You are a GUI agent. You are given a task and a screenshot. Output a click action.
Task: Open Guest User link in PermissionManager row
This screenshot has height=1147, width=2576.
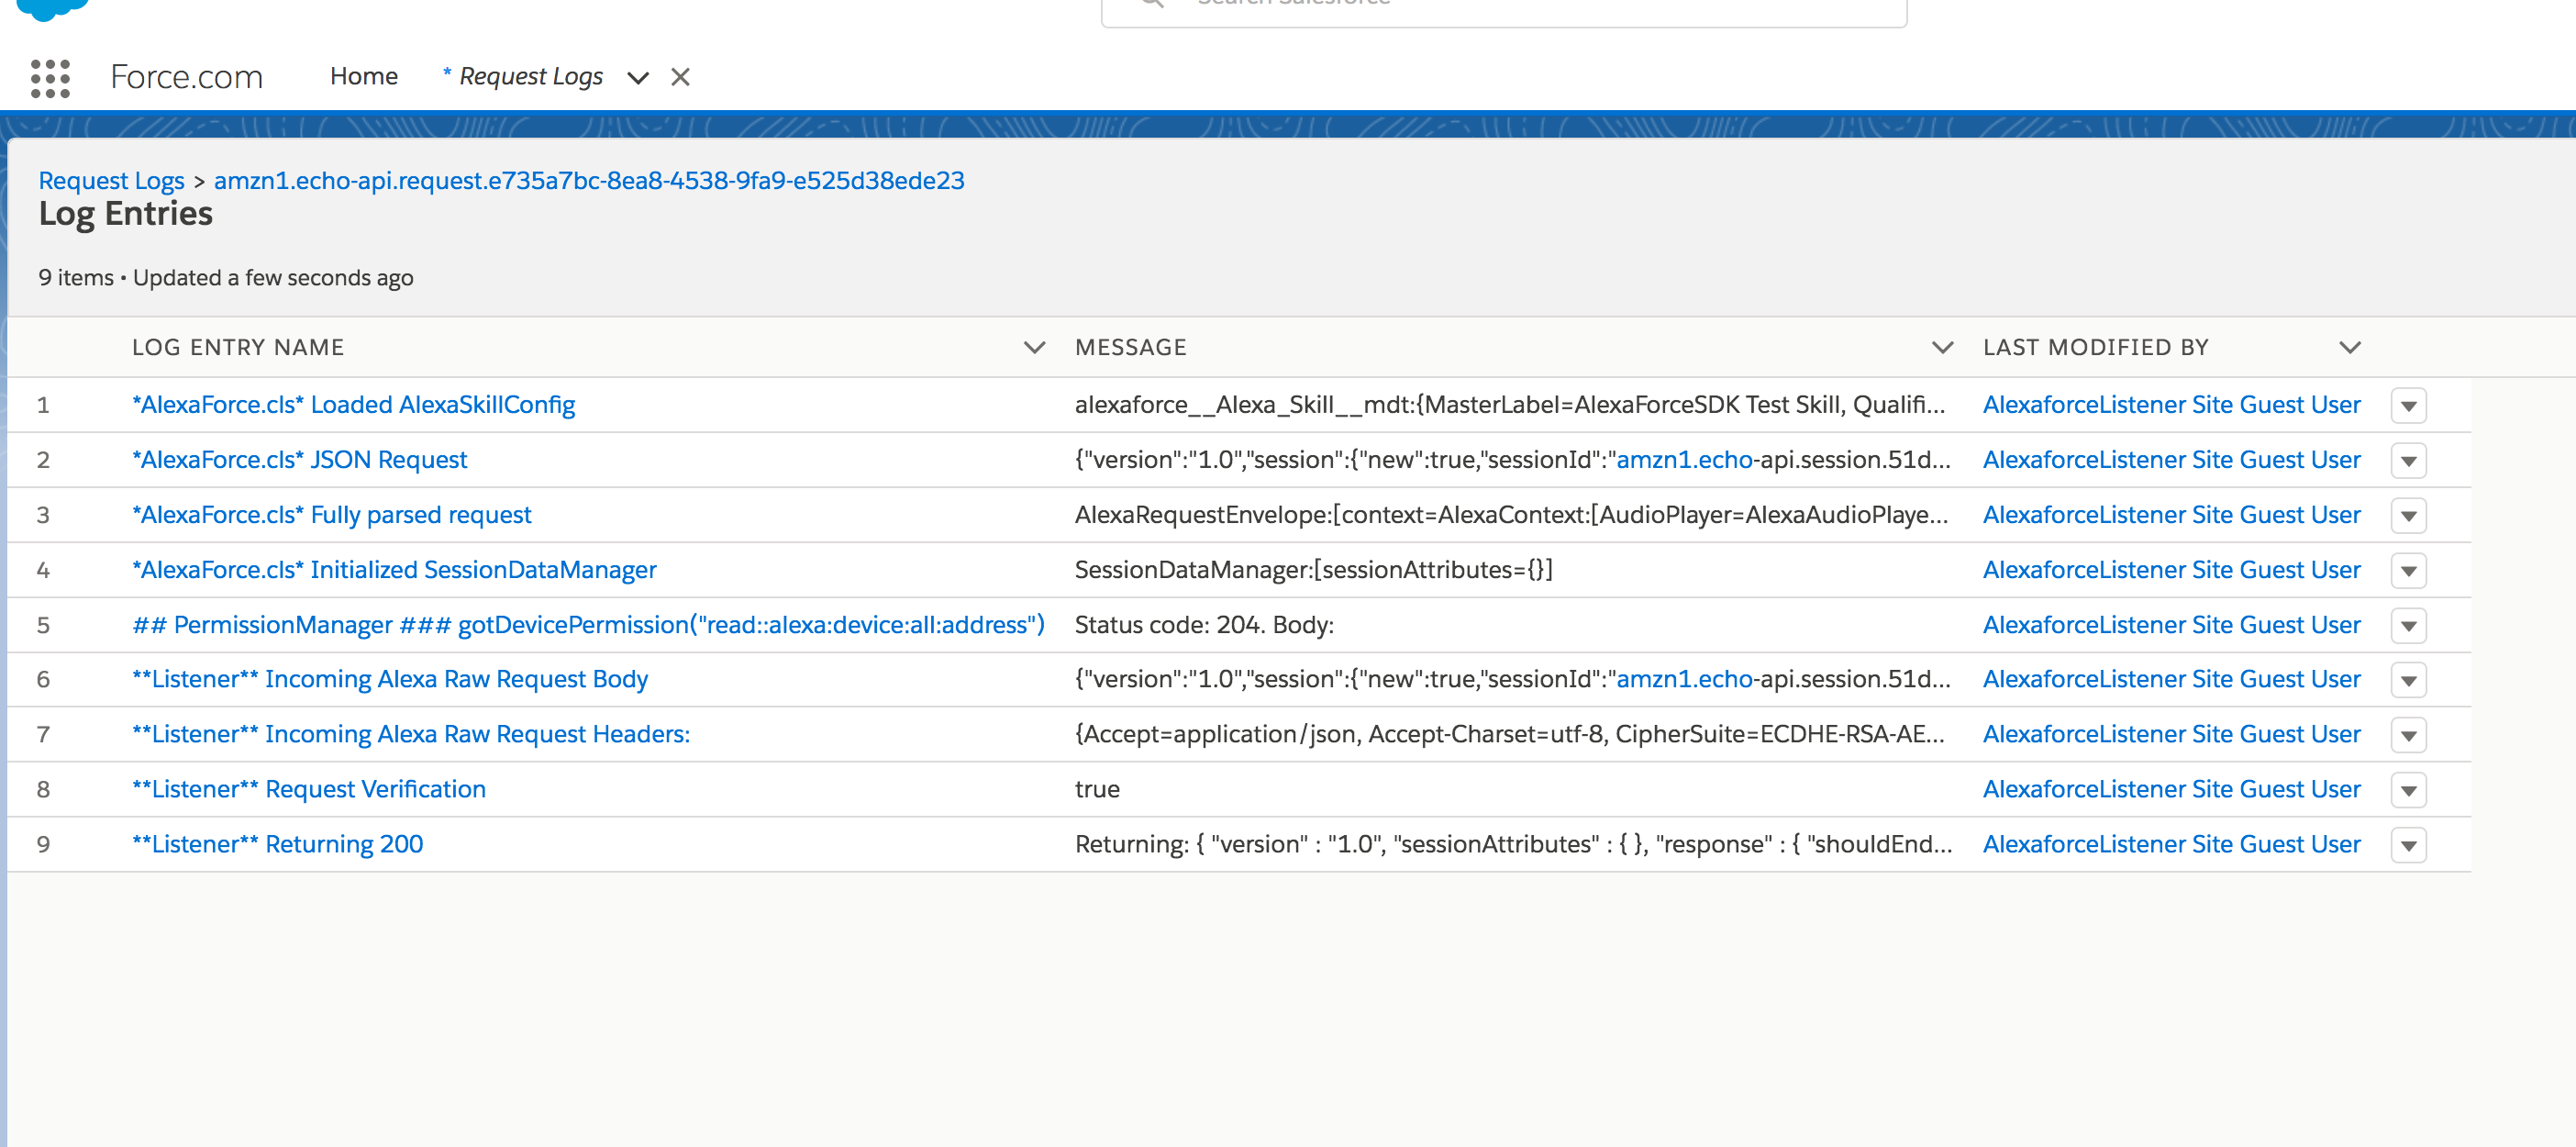(x=2171, y=624)
